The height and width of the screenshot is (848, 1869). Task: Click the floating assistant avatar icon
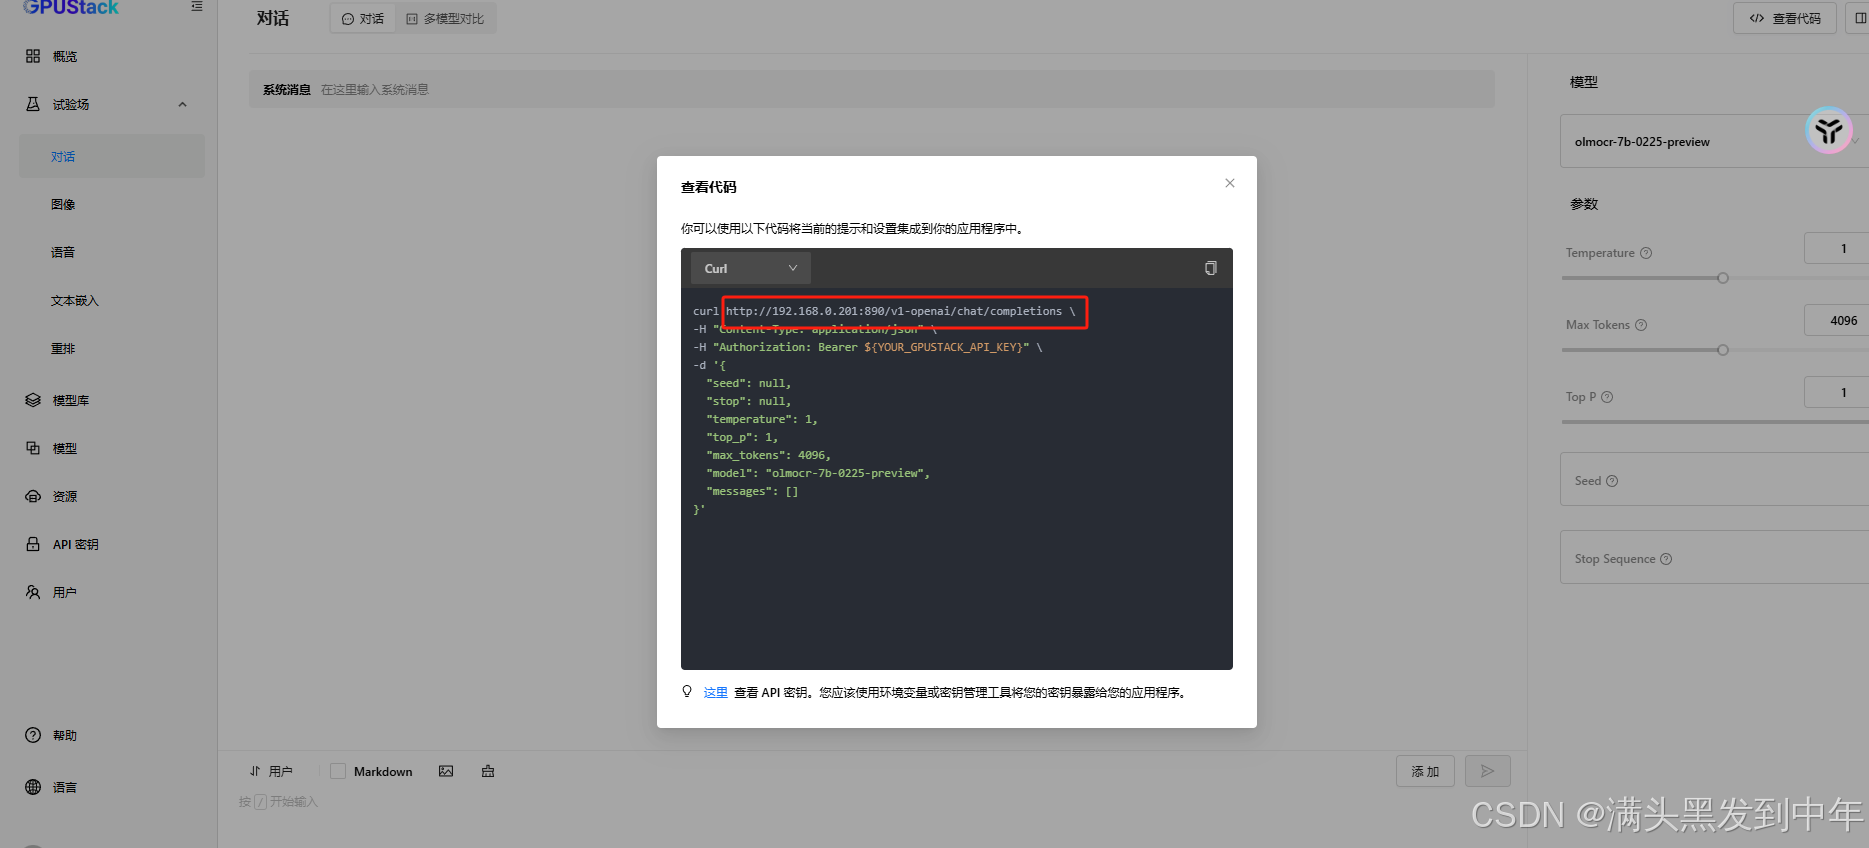[1829, 131]
